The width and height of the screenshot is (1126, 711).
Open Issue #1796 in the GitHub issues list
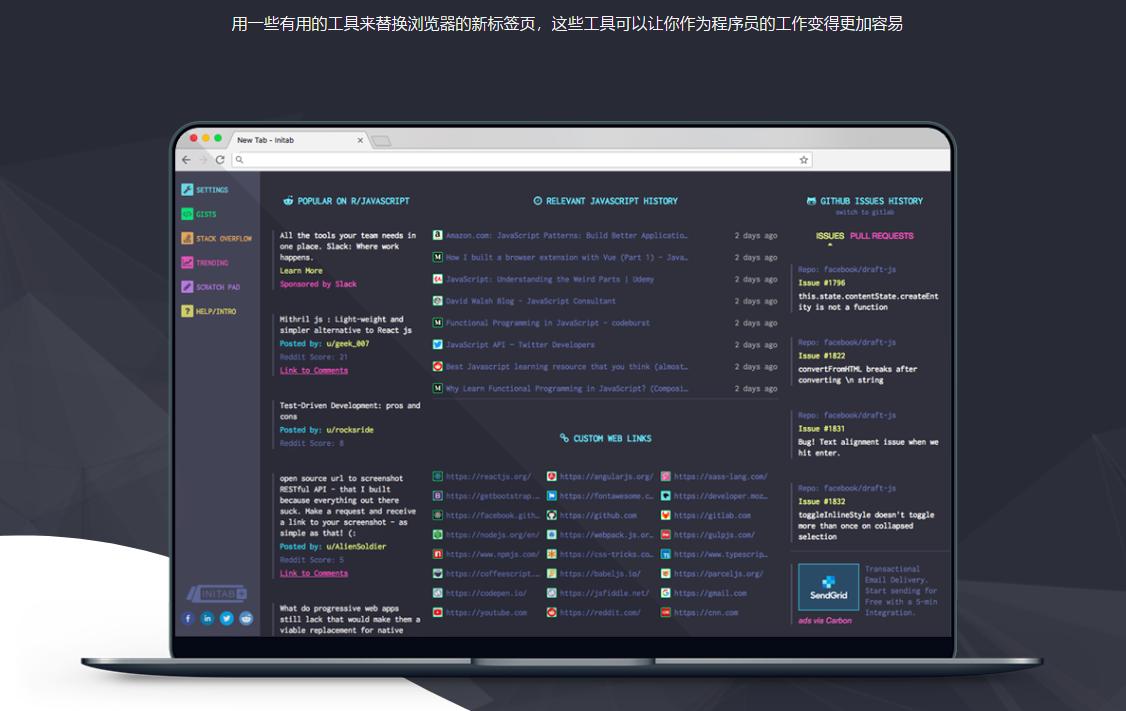pos(822,283)
